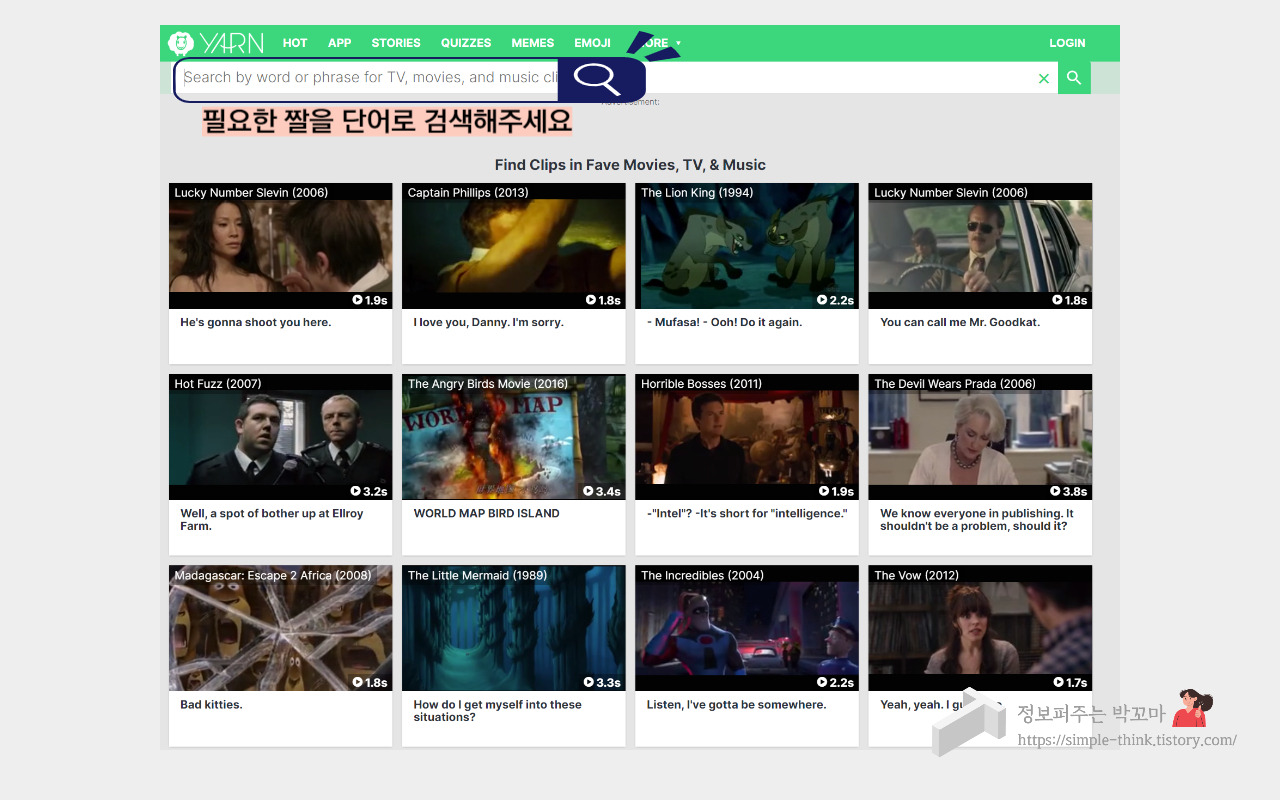Select caption "WORLD MAP BIRD ISLAND"
Viewport: 1280px width, 800px height.
(487, 513)
